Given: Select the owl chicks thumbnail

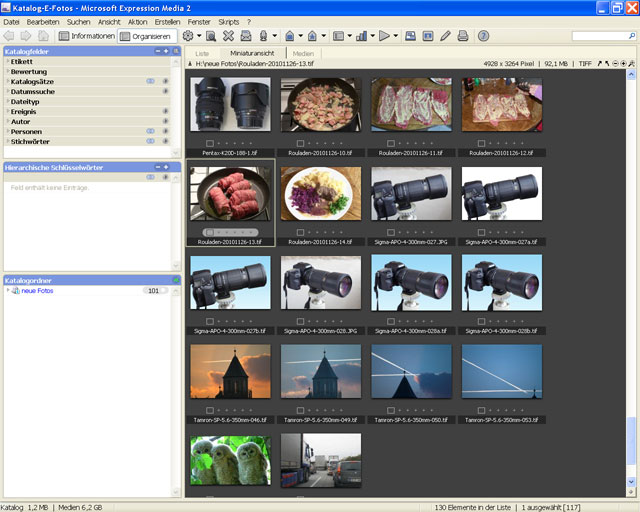Looking at the screenshot, I should [x=228, y=459].
